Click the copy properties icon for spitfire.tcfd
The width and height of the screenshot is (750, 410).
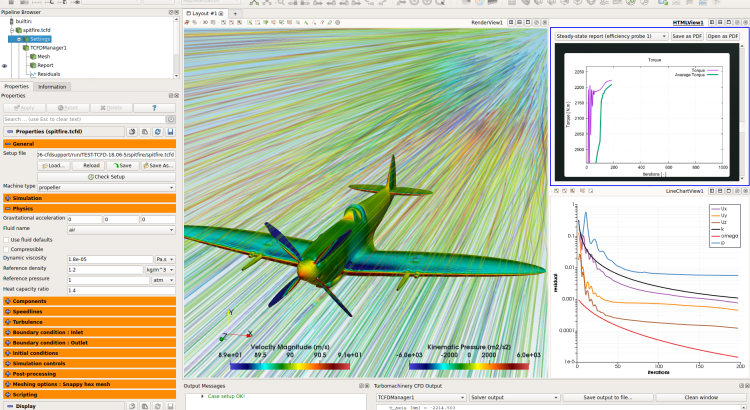(x=132, y=132)
